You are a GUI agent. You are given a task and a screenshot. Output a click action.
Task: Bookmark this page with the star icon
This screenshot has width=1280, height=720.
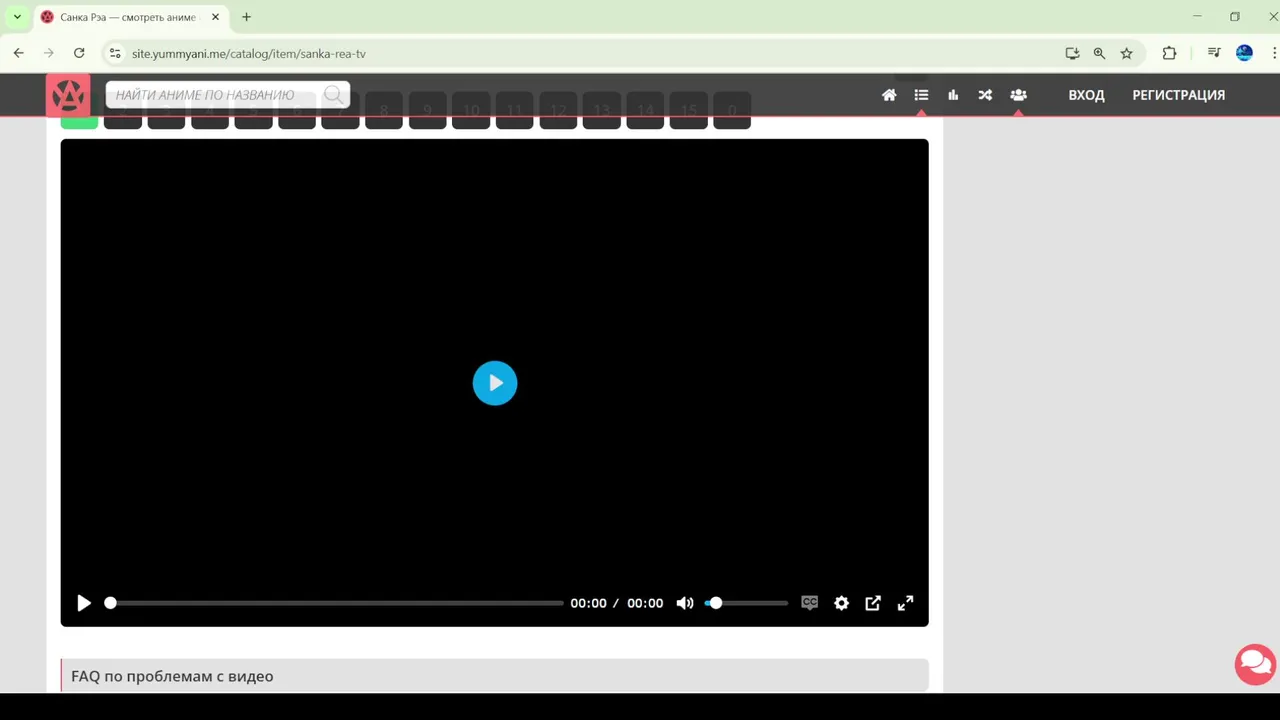click(x=1126, y=53)
